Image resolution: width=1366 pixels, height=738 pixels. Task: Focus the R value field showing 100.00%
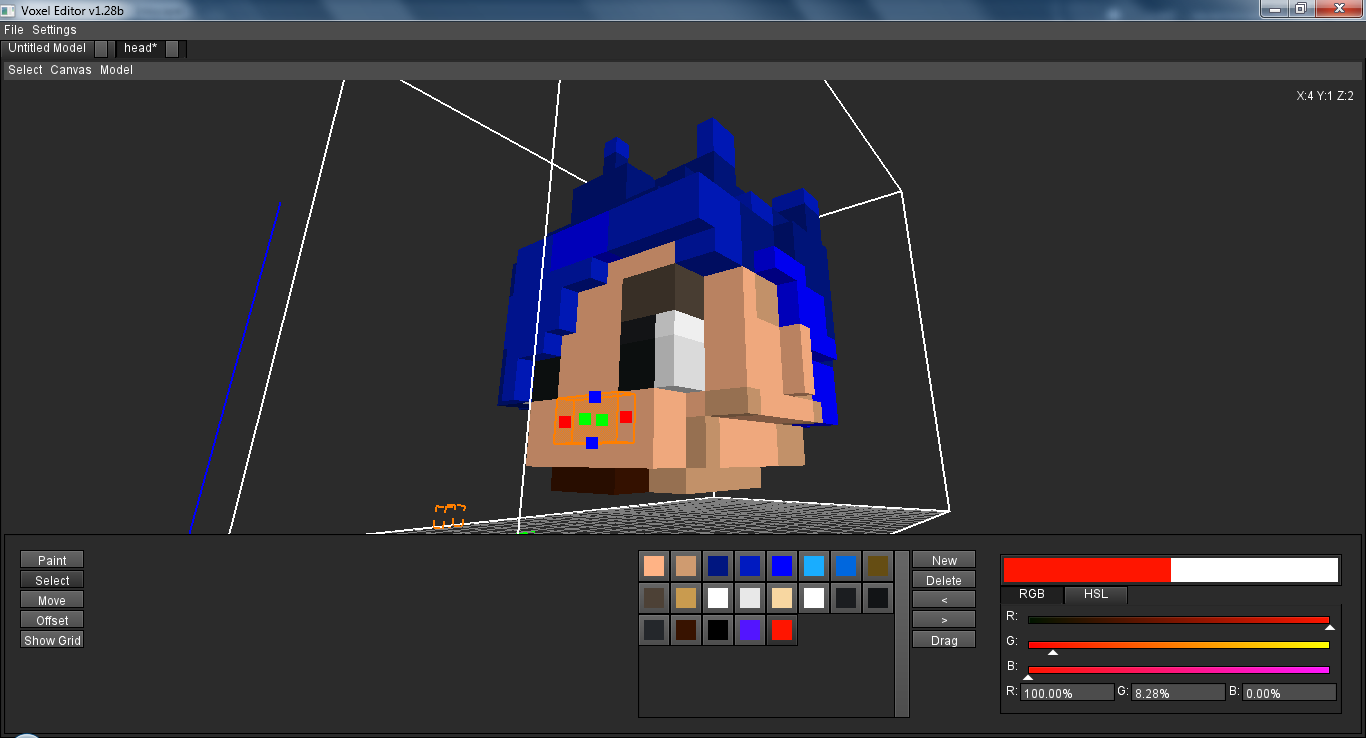click(x=1067, y=692)
